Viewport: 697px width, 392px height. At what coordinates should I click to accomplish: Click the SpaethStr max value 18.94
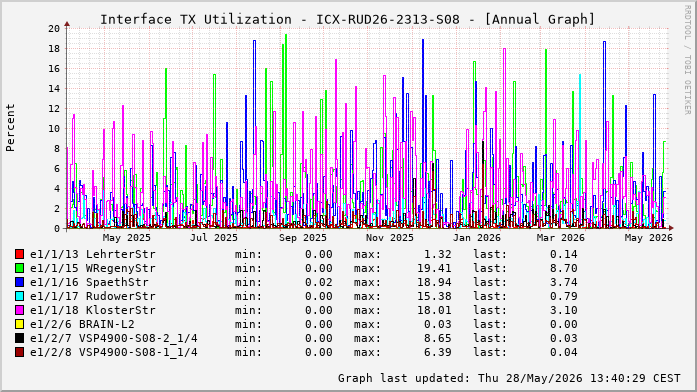coord(434,282)
